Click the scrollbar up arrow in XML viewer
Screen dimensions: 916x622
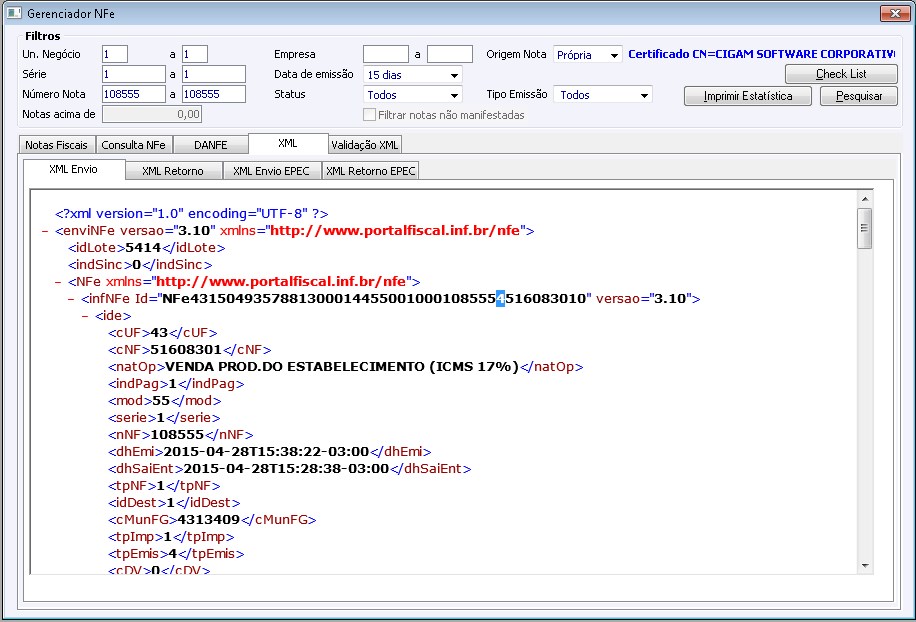click(x=865, y=199)
